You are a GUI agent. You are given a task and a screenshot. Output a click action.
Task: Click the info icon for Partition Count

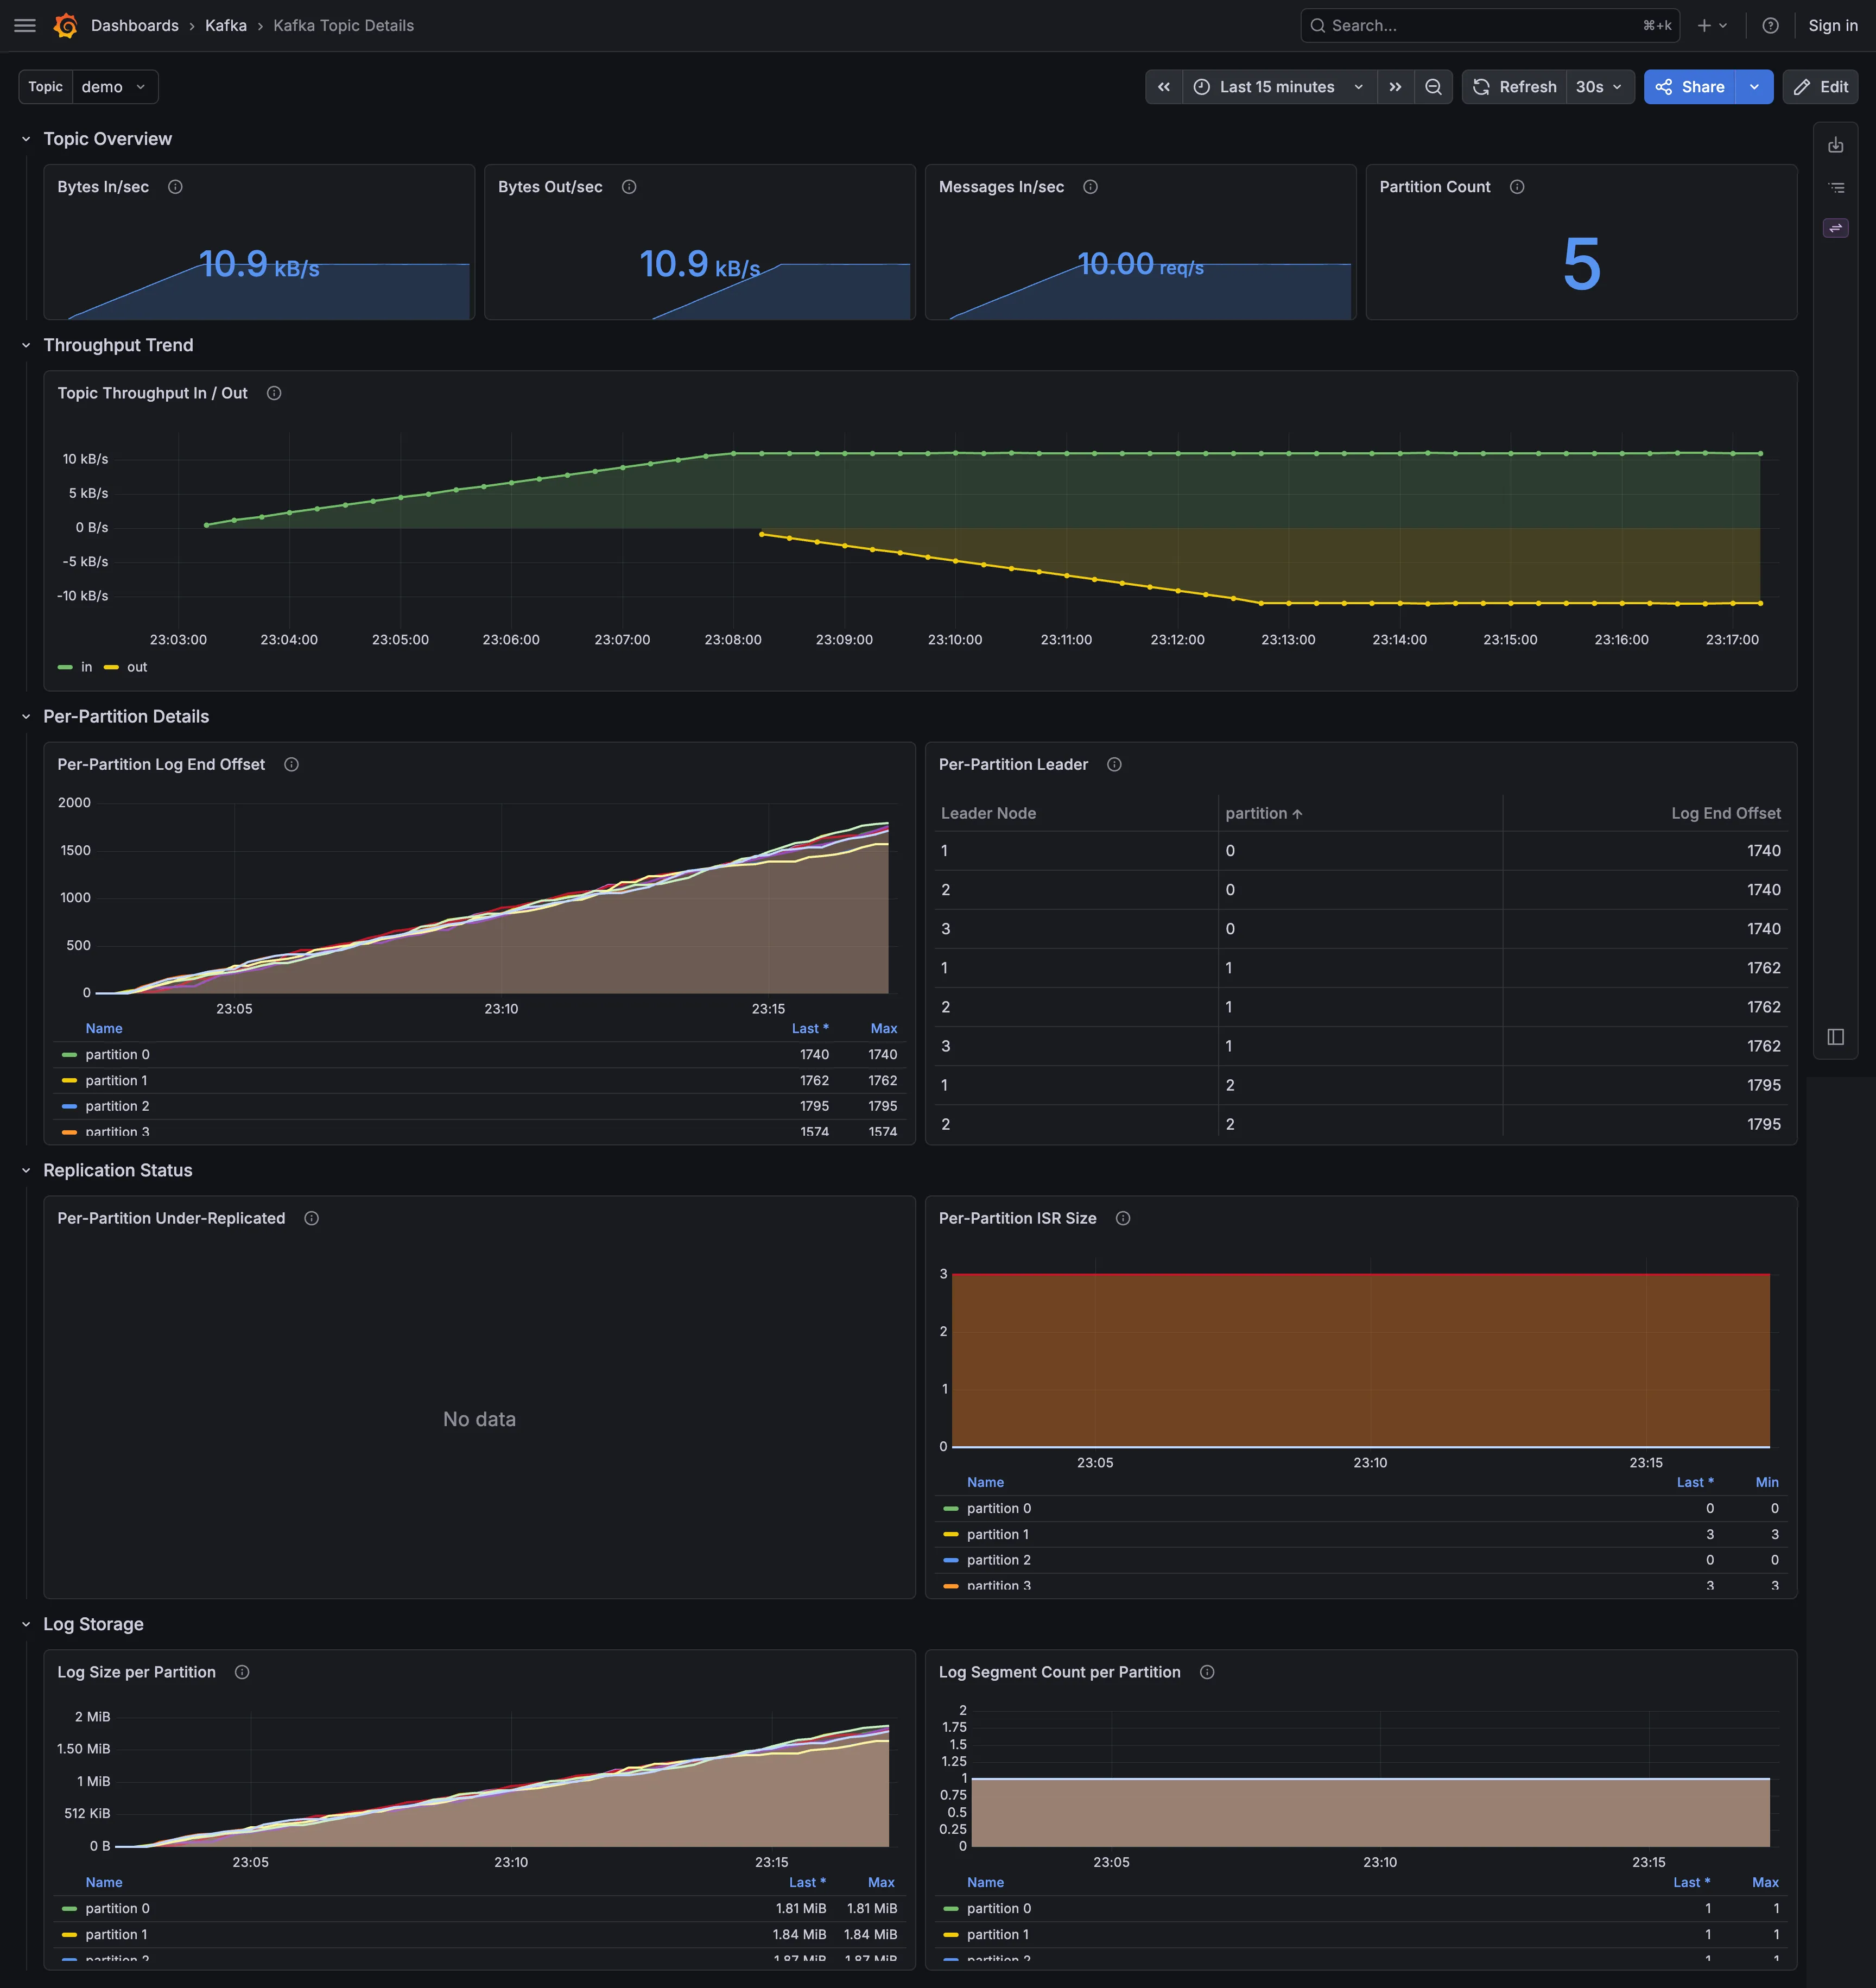[1517, 187]
